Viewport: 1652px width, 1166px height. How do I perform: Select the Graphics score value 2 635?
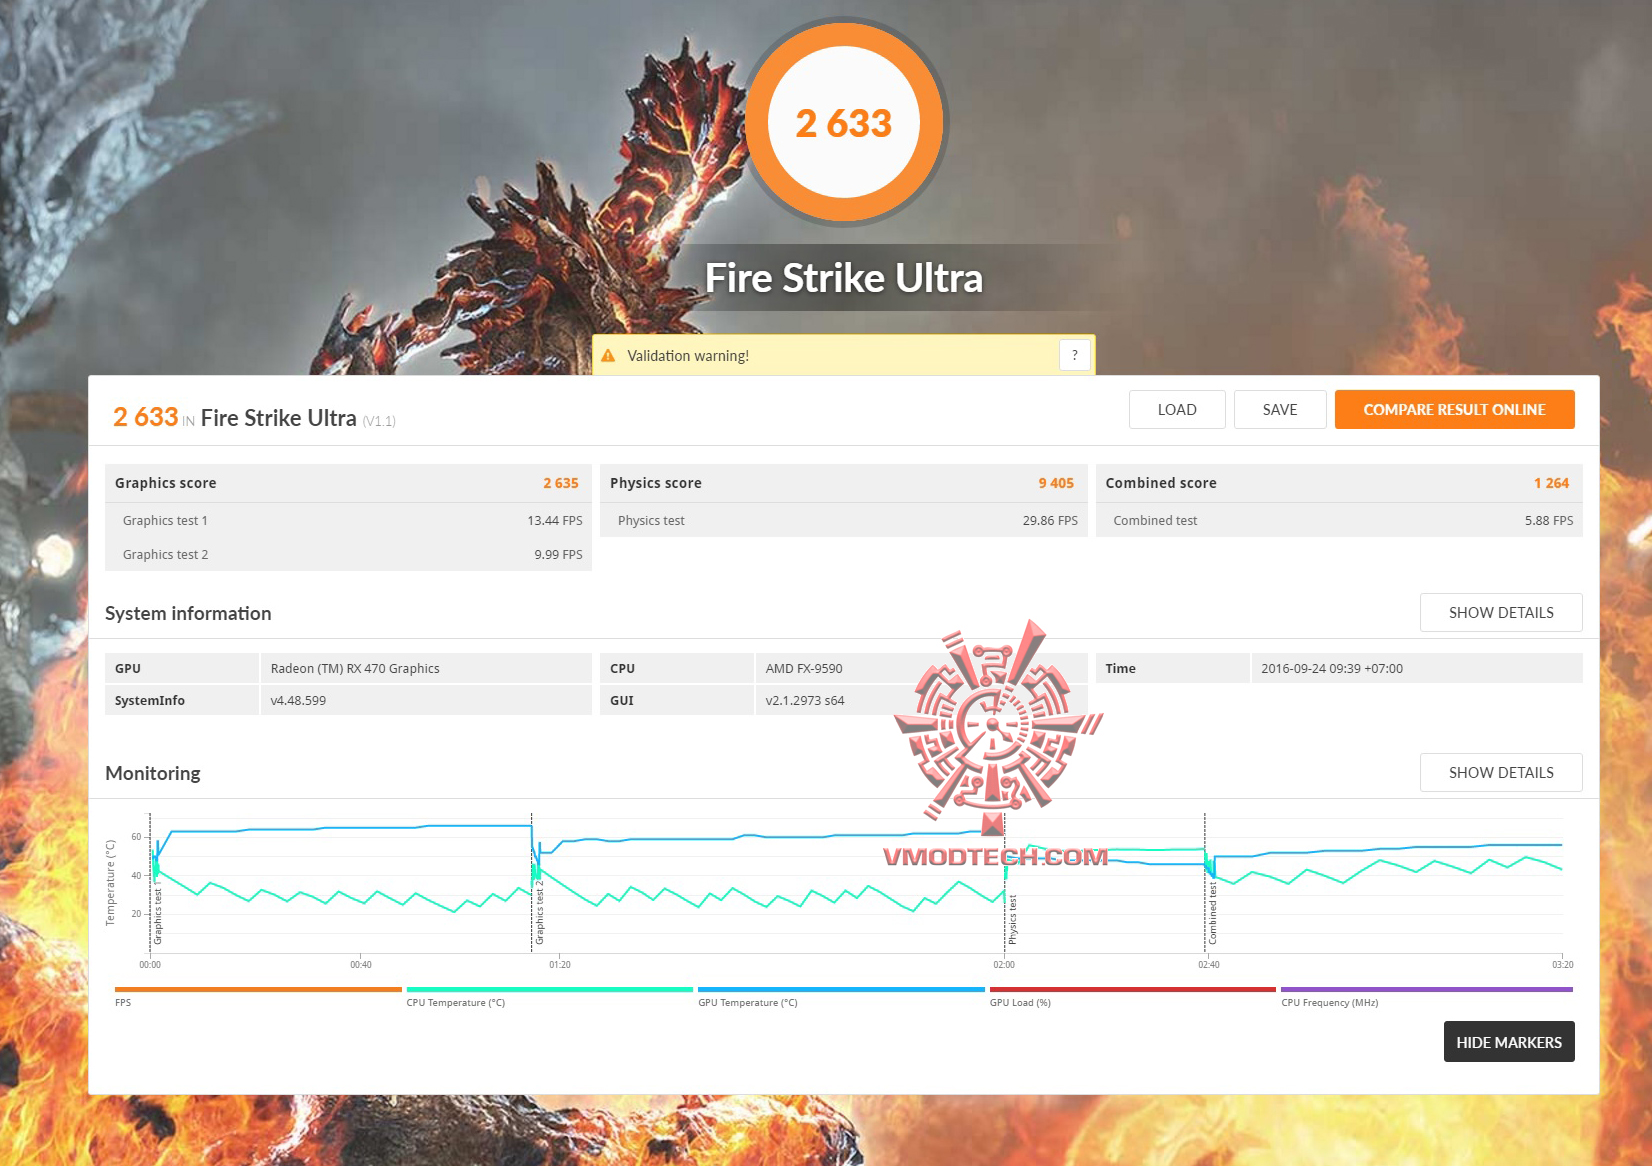point(561,483)
